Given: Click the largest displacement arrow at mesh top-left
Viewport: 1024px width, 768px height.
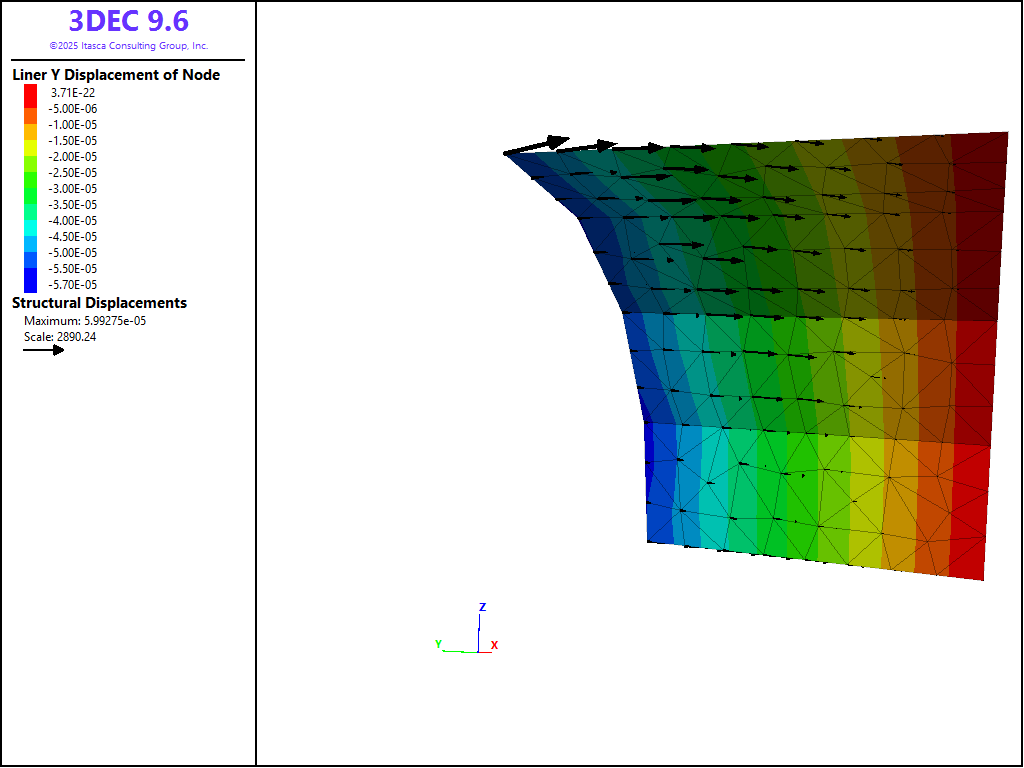Looking at the screenshot, I should (537, 146).
